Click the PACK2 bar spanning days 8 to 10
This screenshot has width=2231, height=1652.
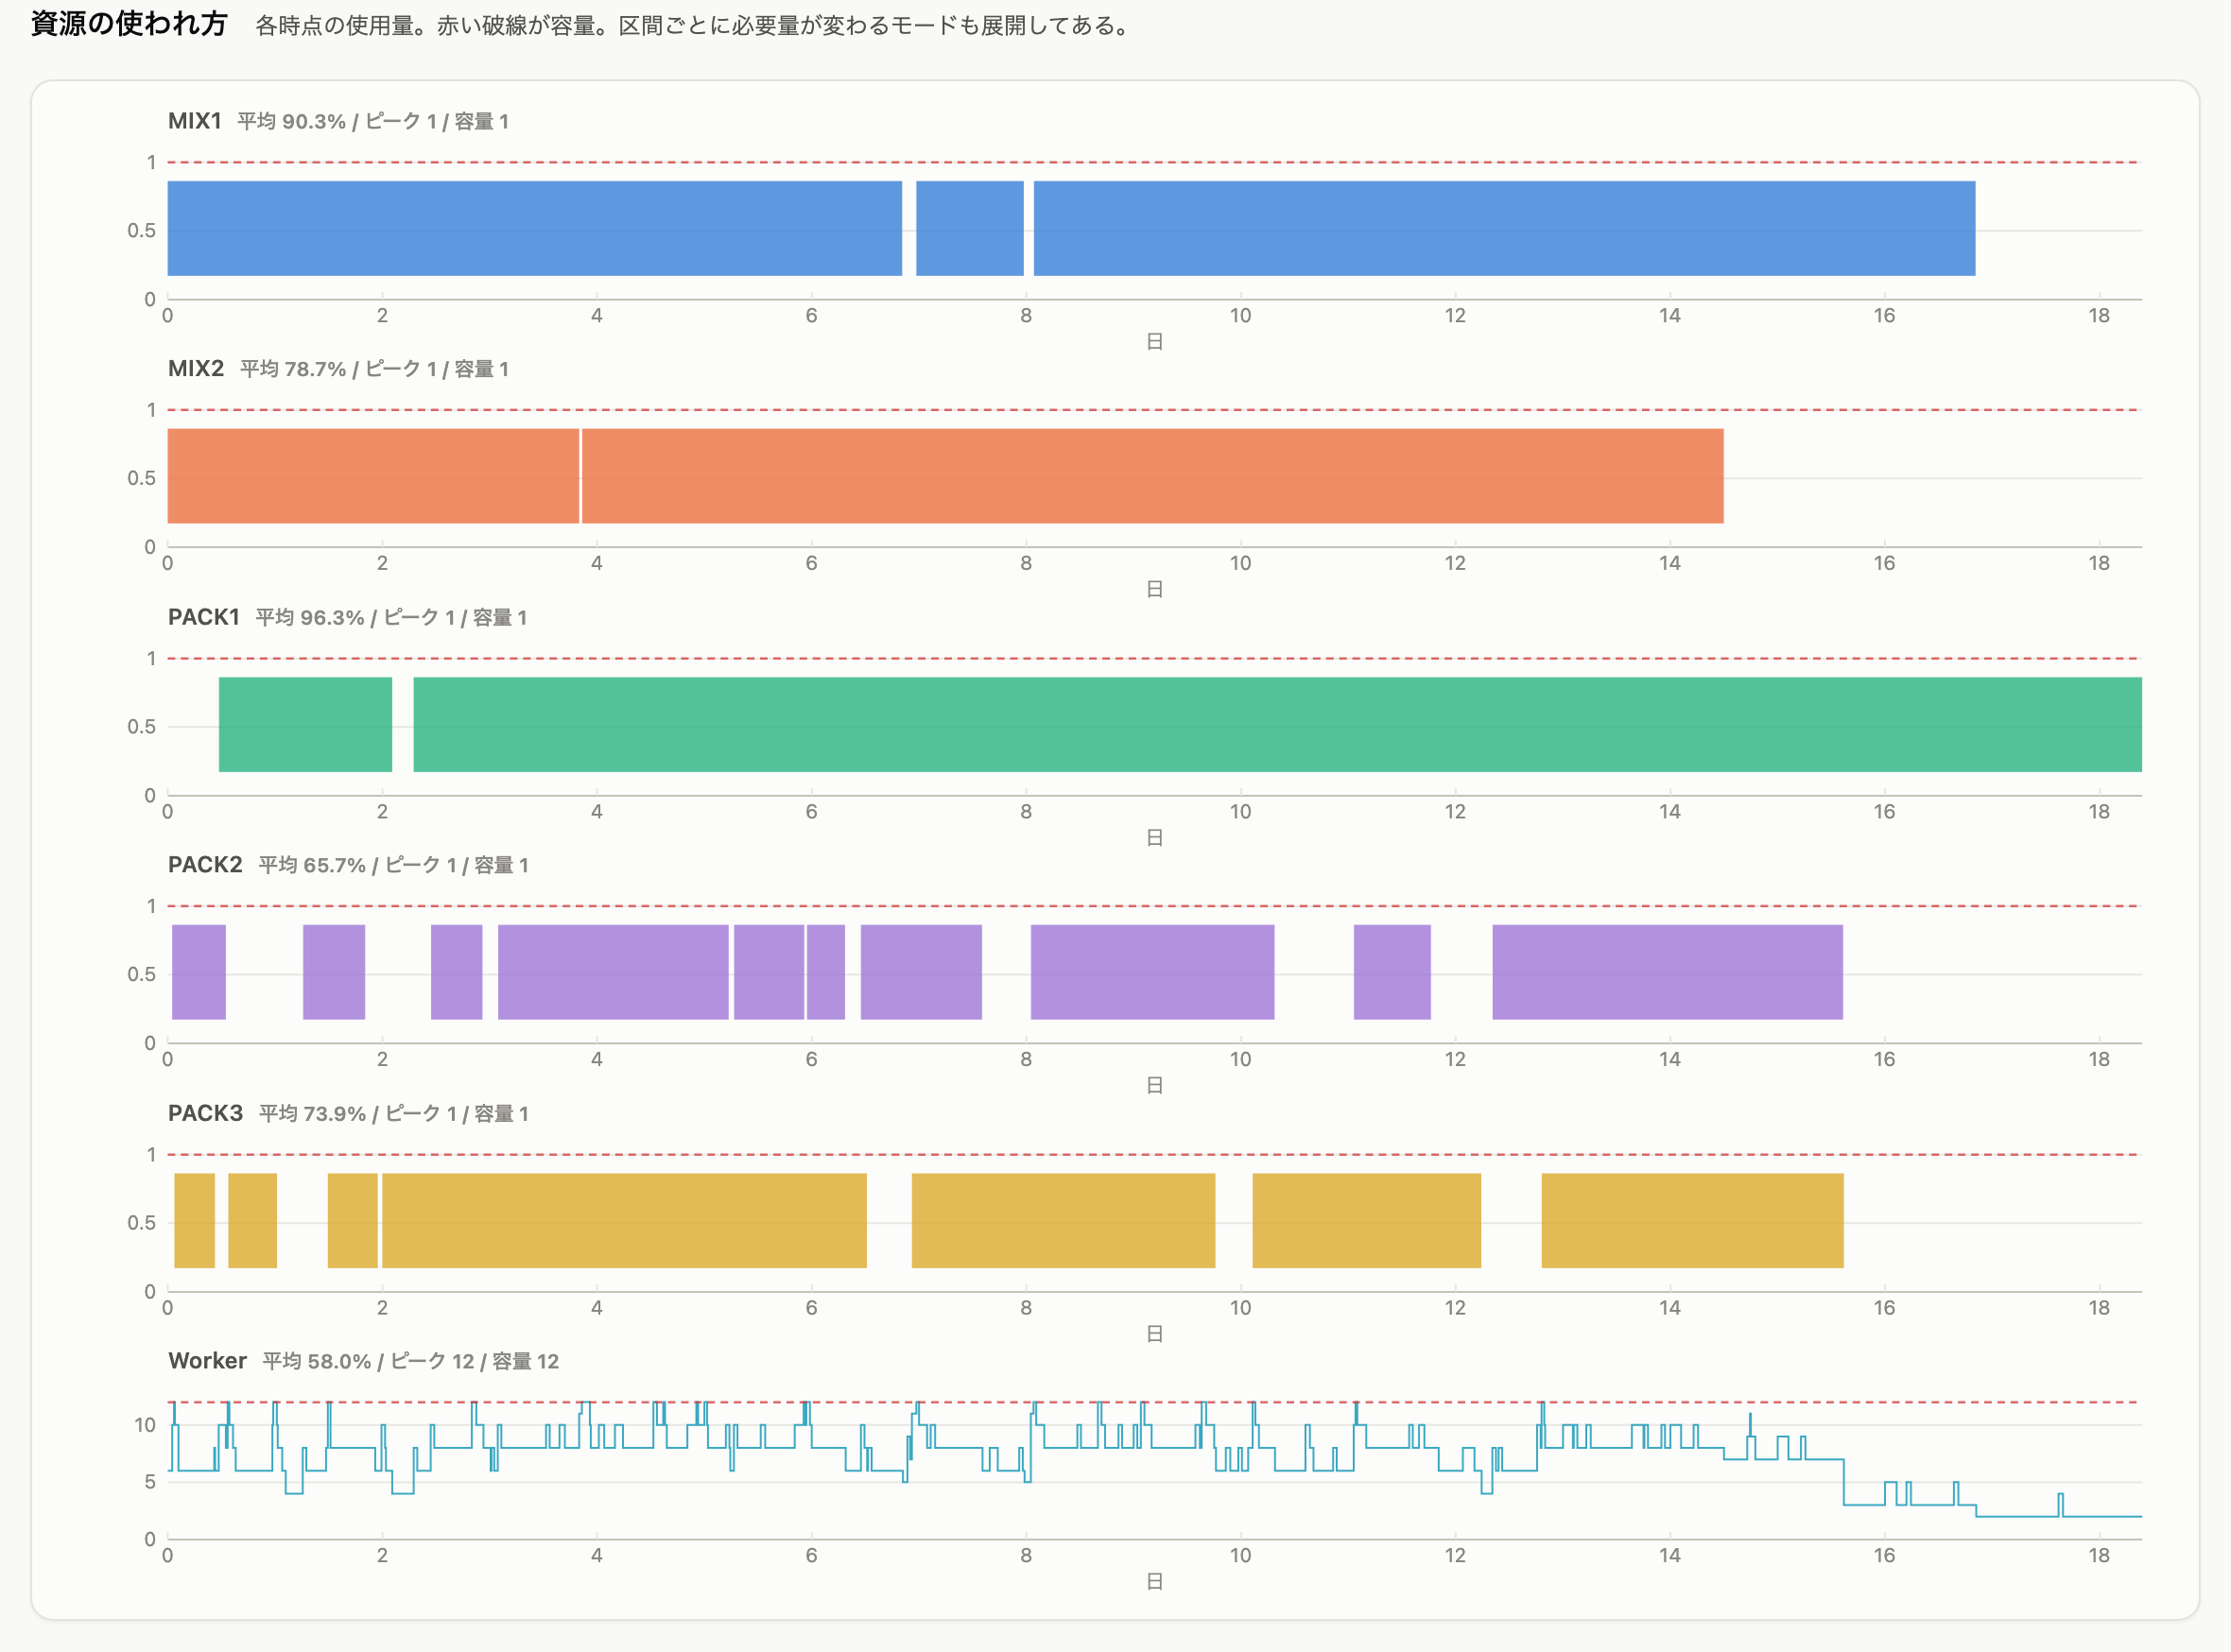pyautogui.click(x=1152, y=972)
